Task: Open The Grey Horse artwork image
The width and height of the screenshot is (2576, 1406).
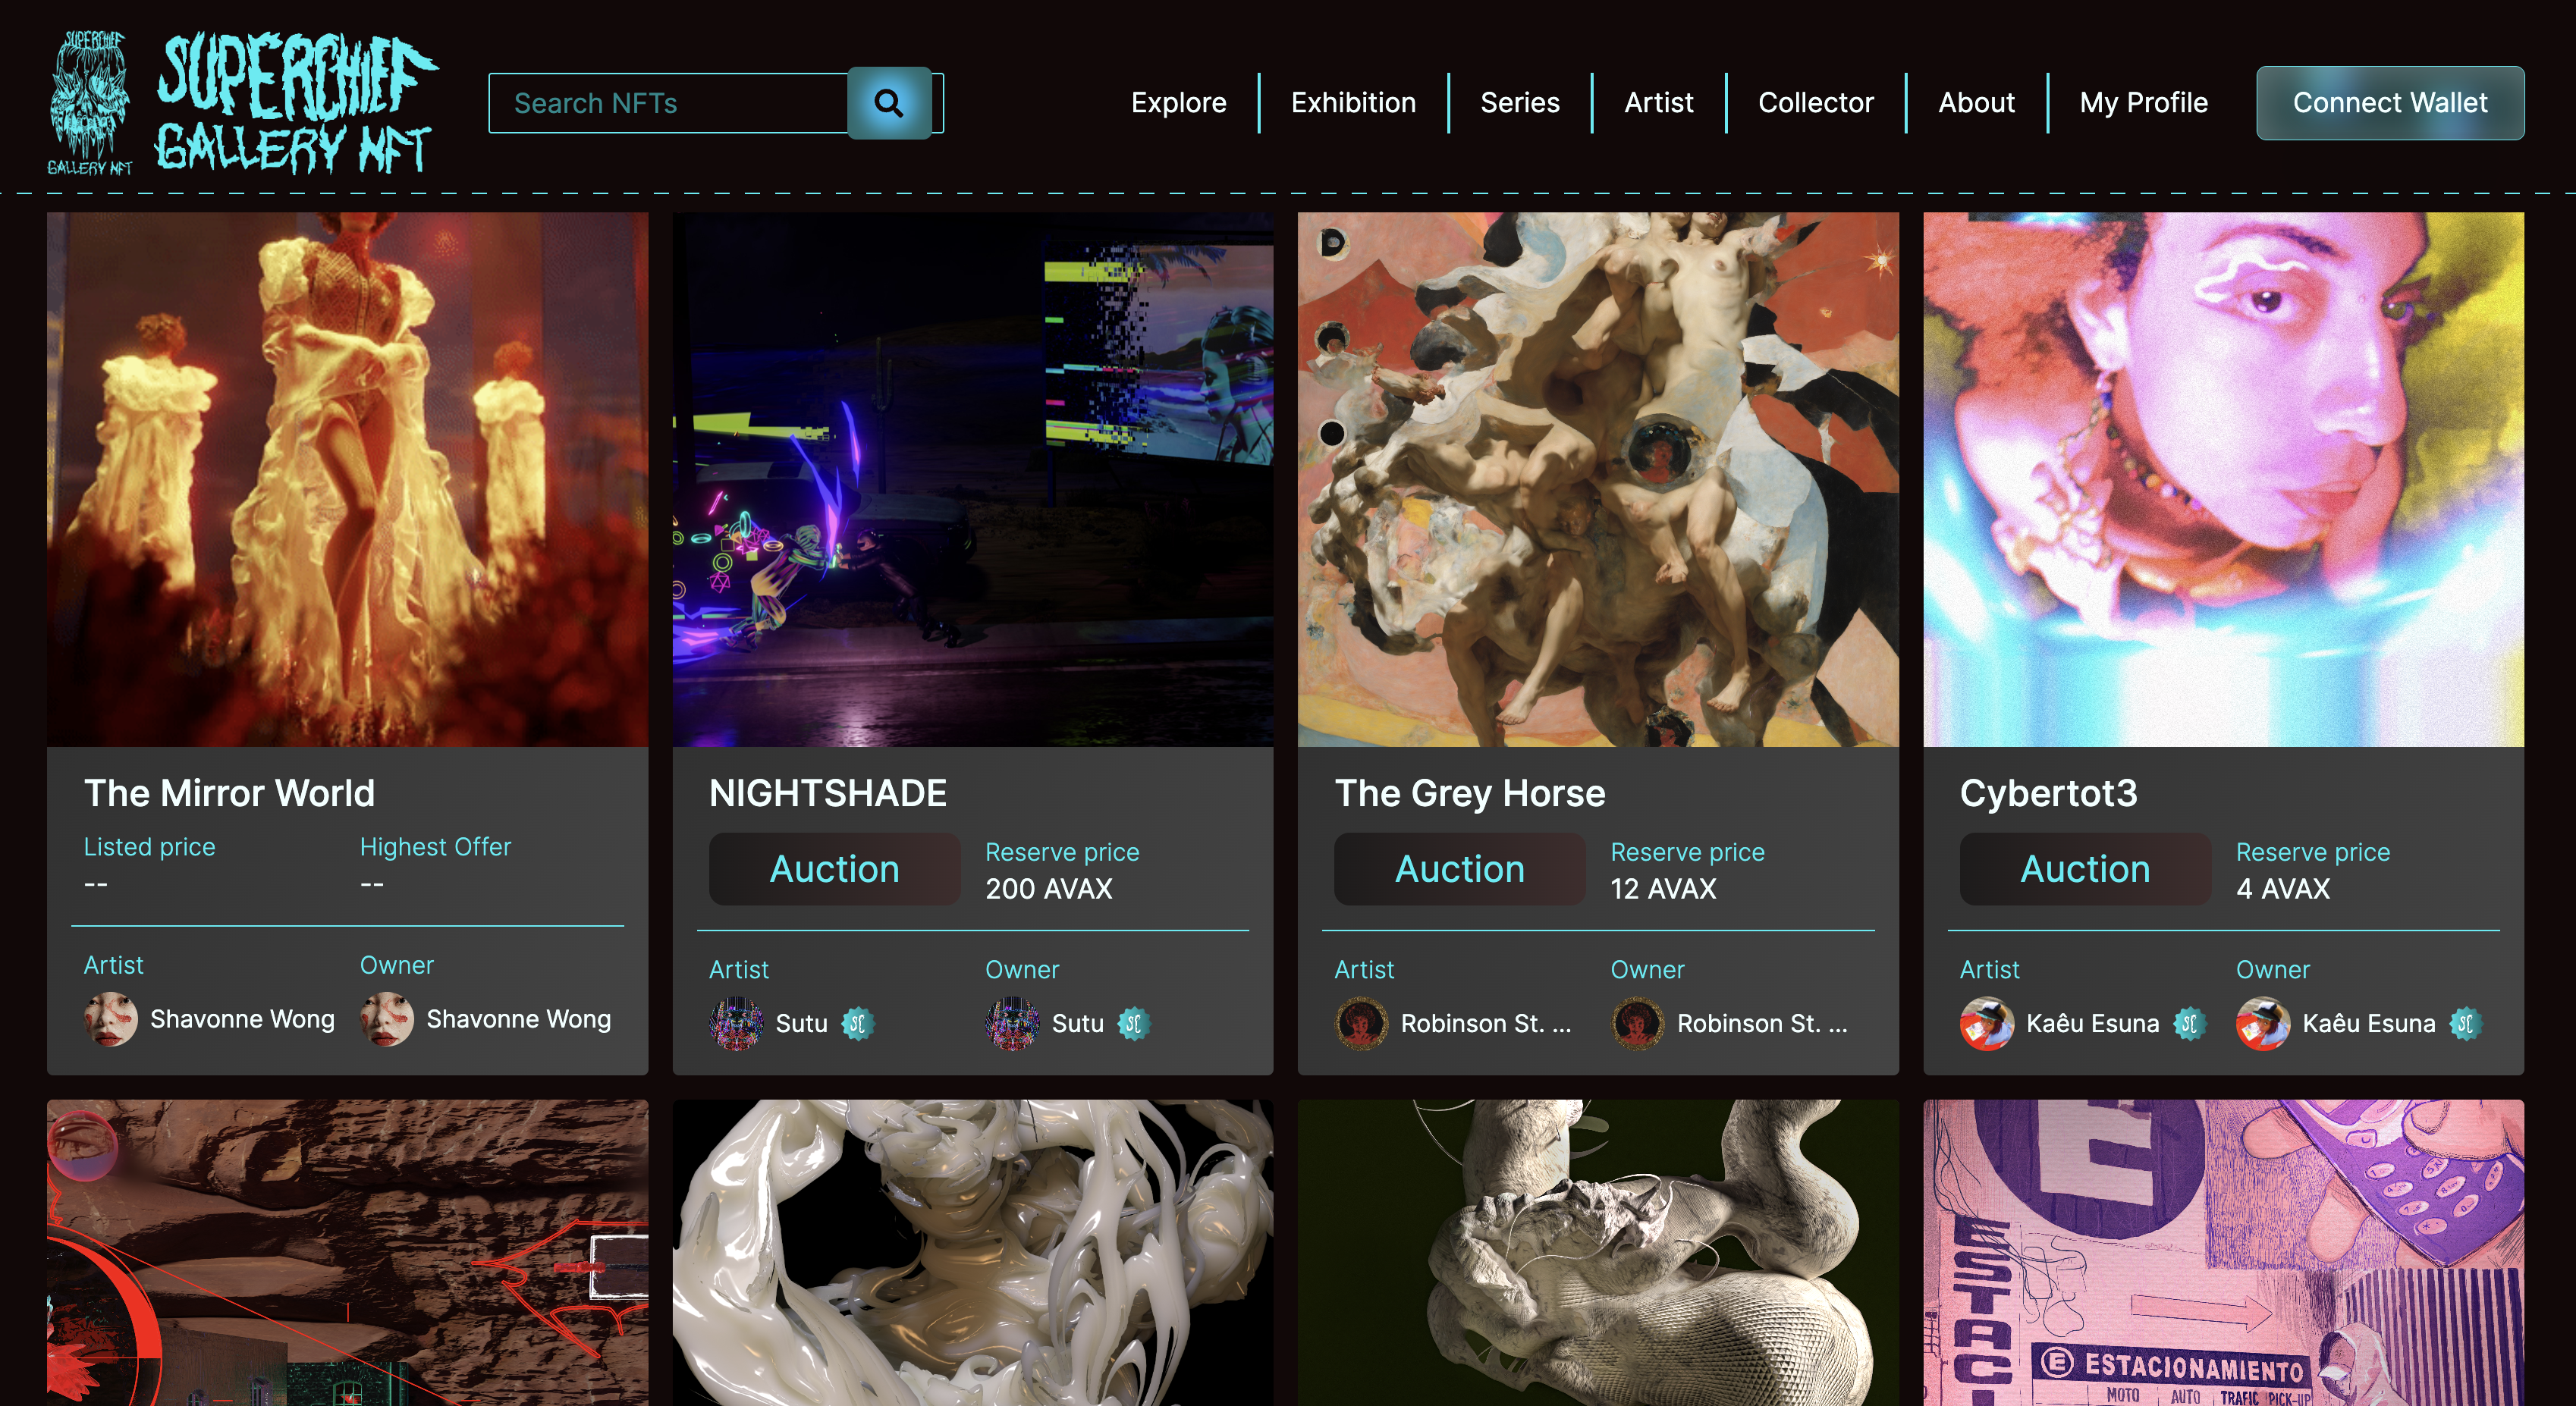Action: pos(1598,479)
